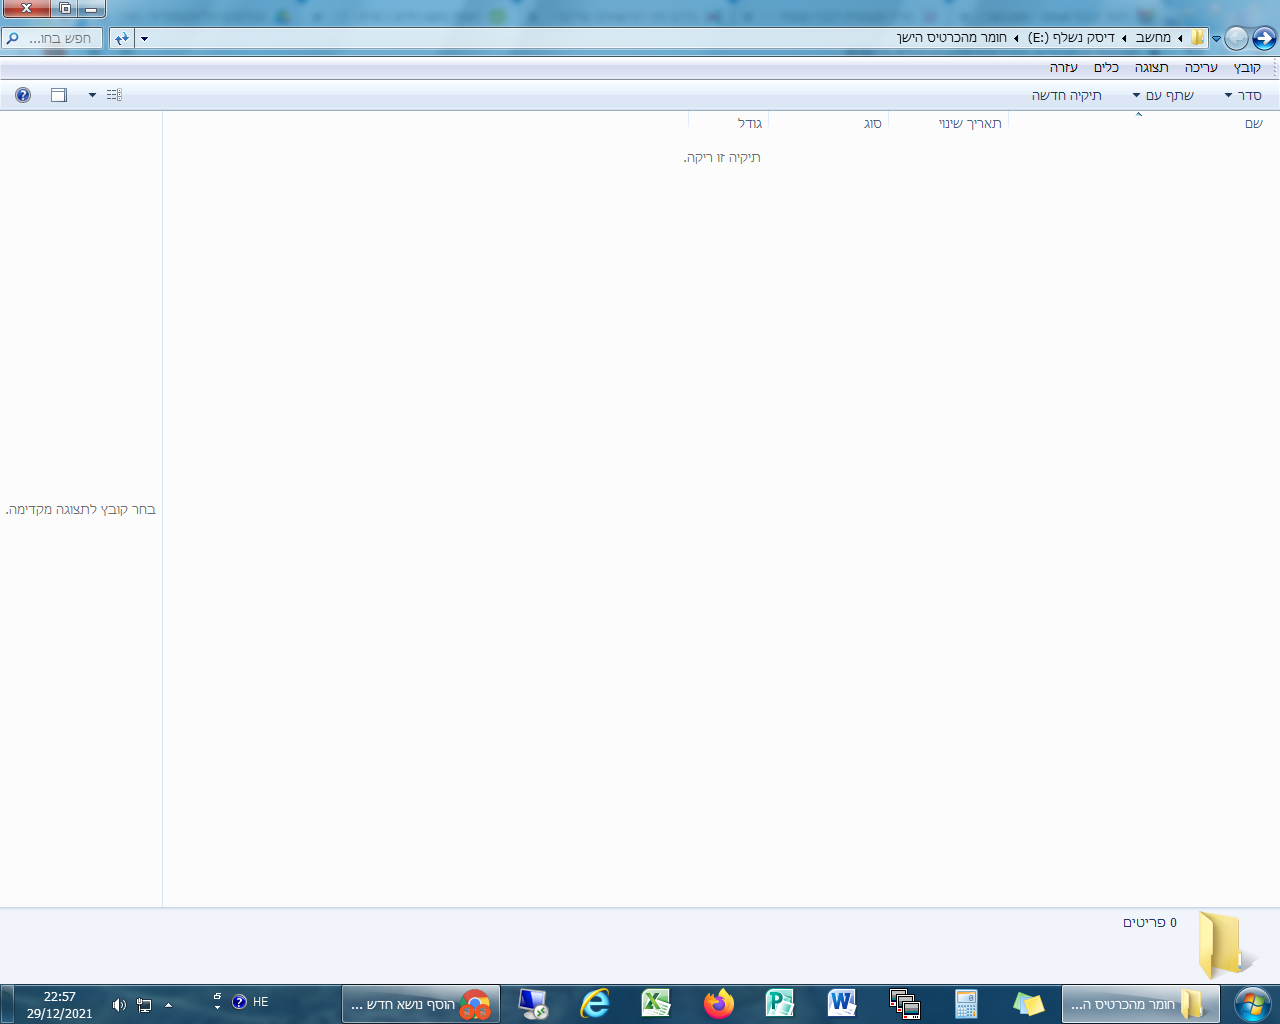
Task: Maximize or restore the Explorer window
Action: coord(65,9)
